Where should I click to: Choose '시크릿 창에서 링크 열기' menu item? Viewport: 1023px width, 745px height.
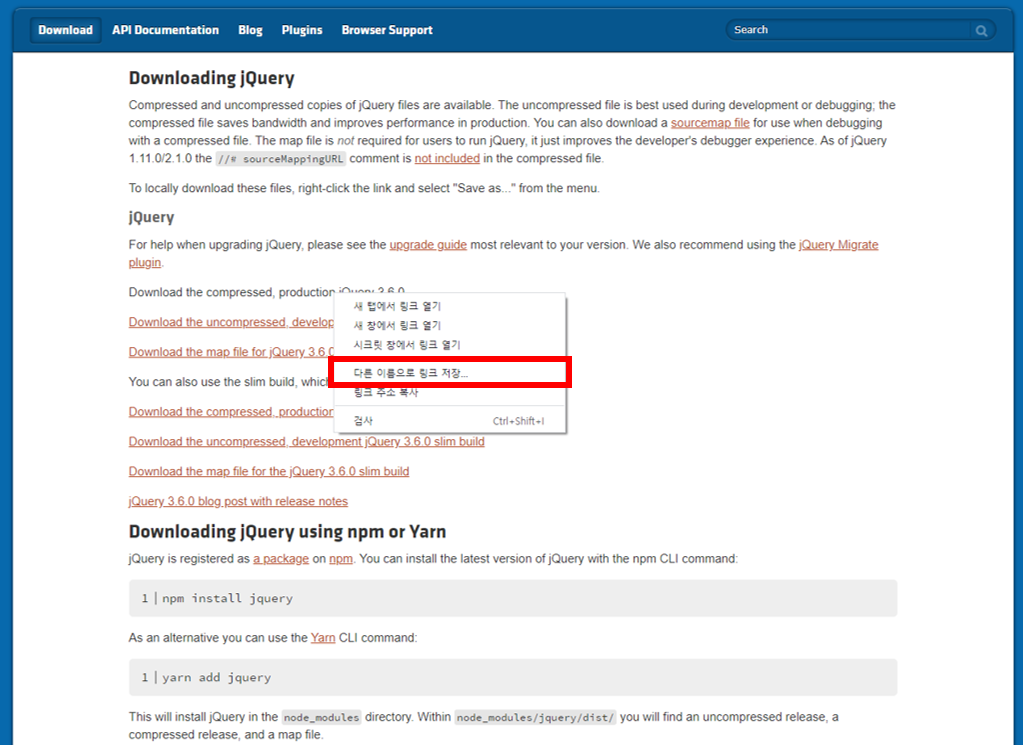pyautogui.click(x=450, y=344)
